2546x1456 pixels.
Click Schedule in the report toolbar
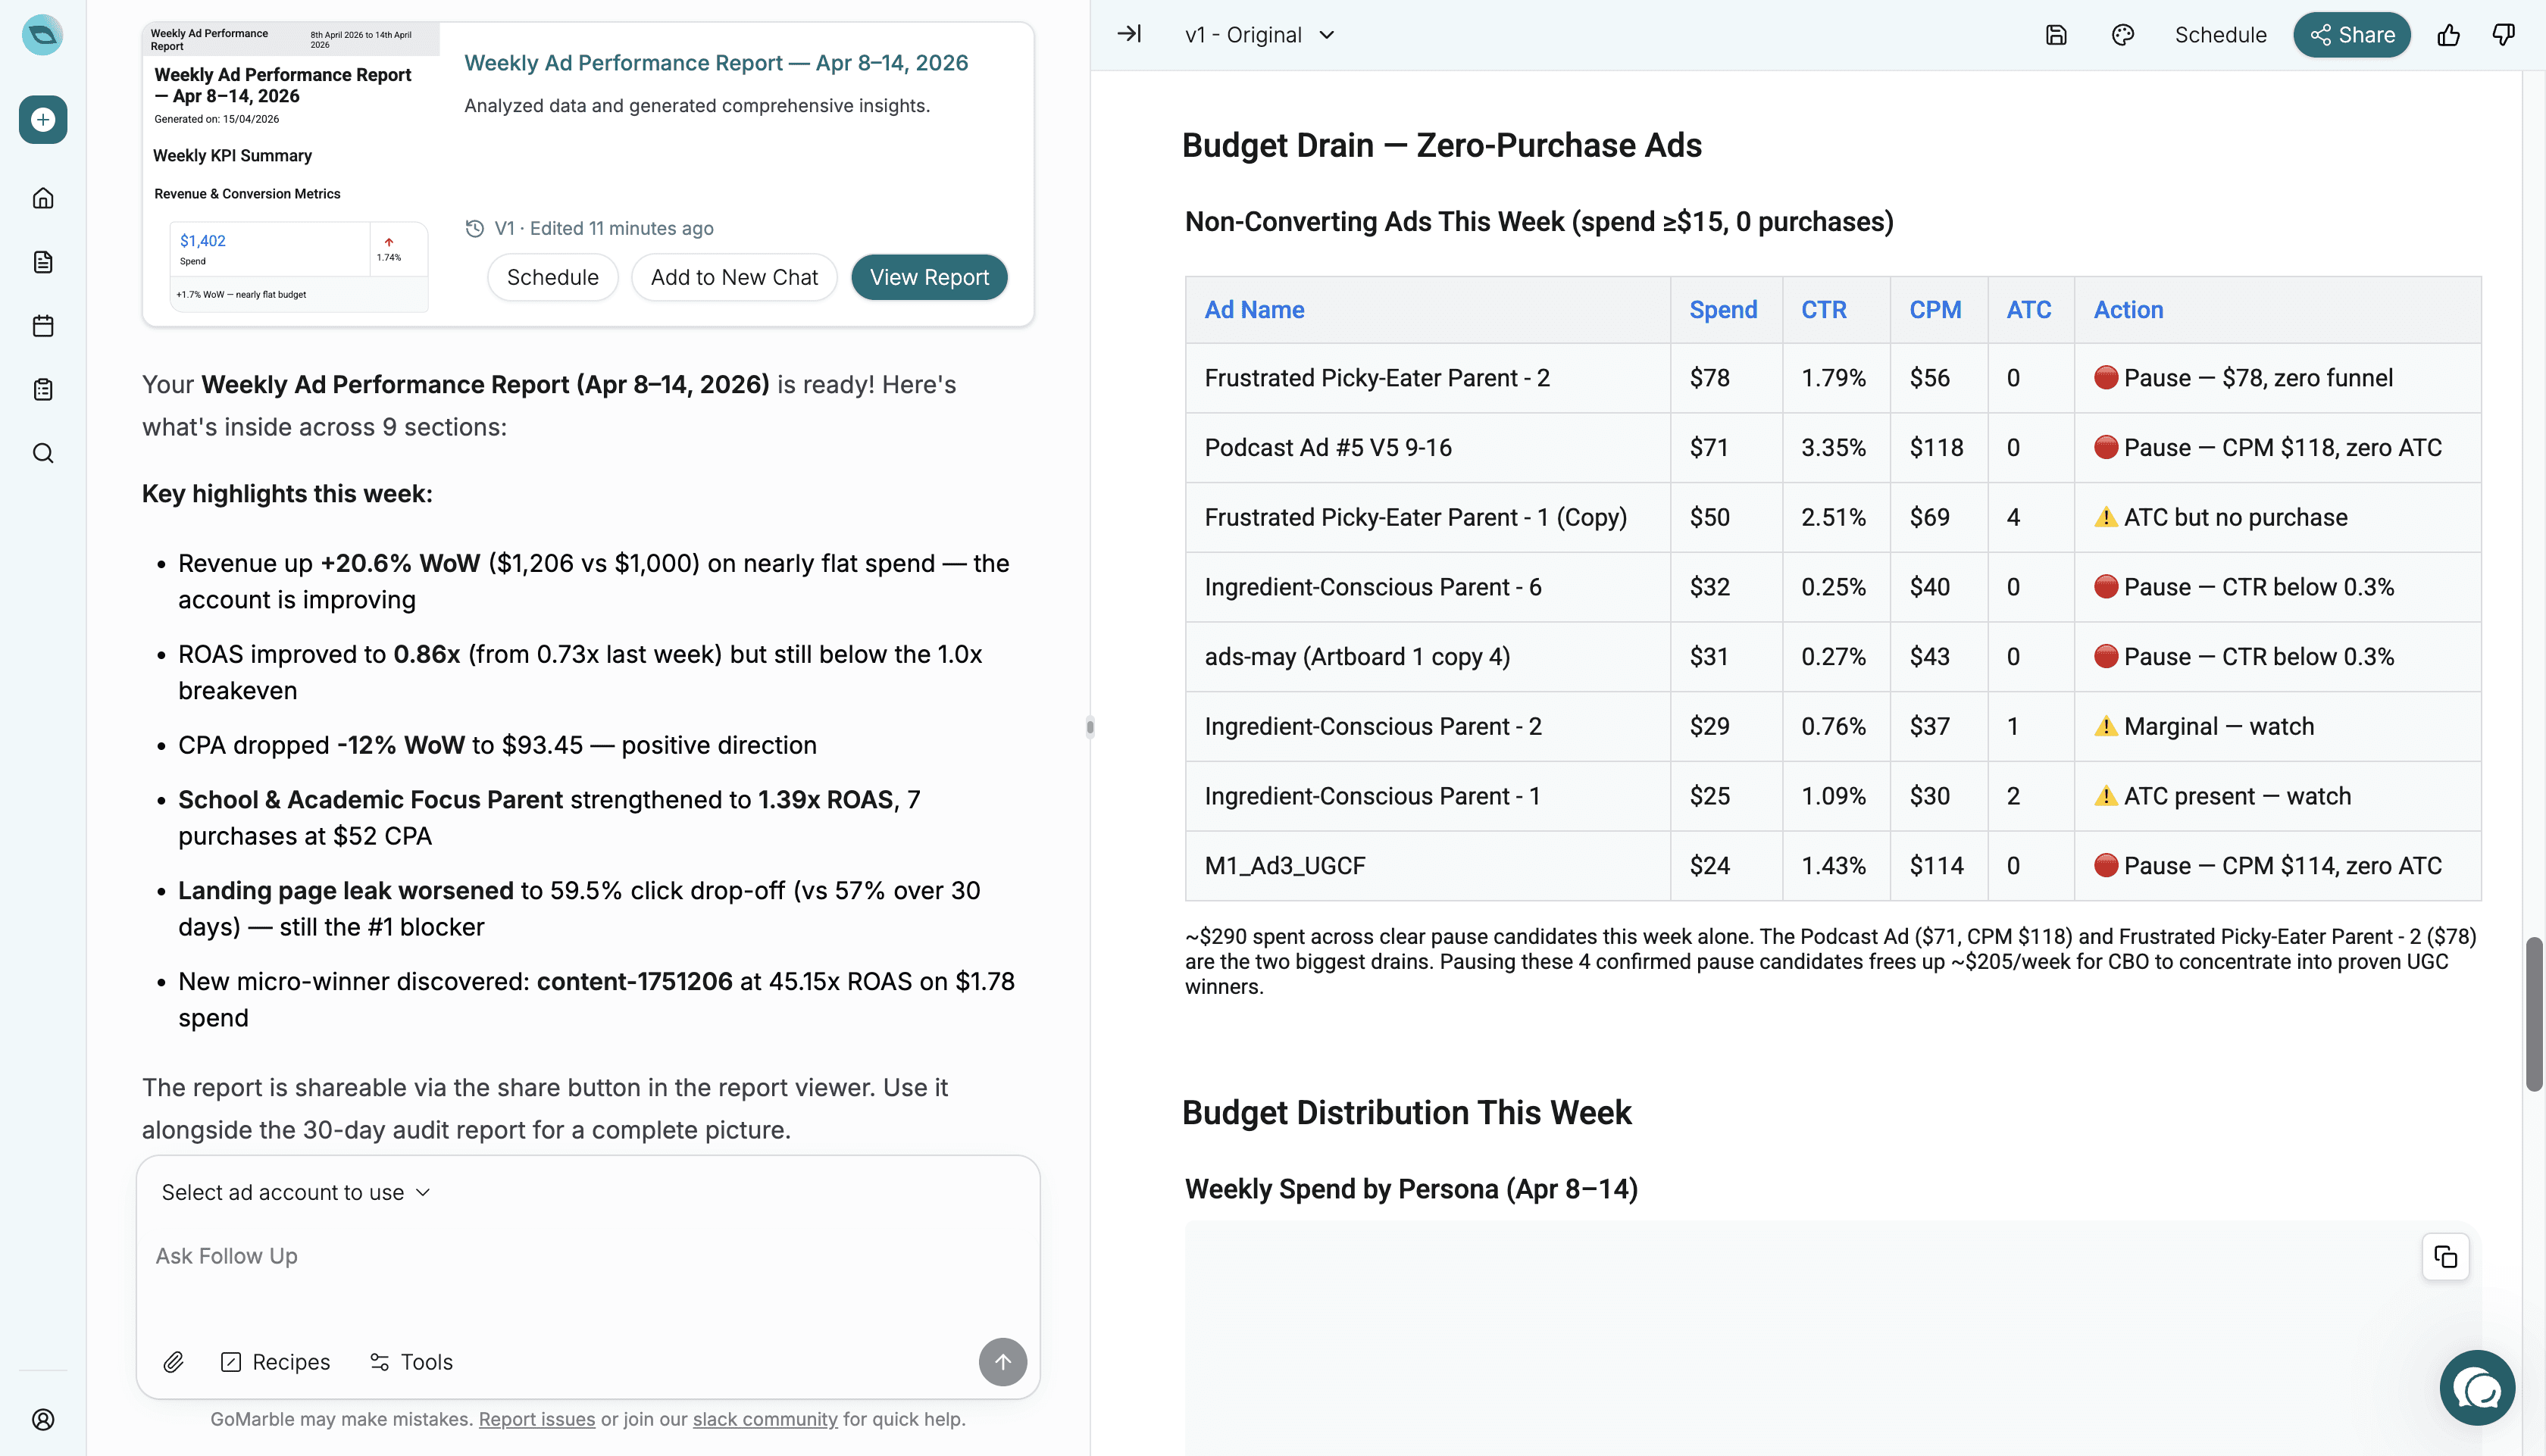click(x=2220, y=35)
